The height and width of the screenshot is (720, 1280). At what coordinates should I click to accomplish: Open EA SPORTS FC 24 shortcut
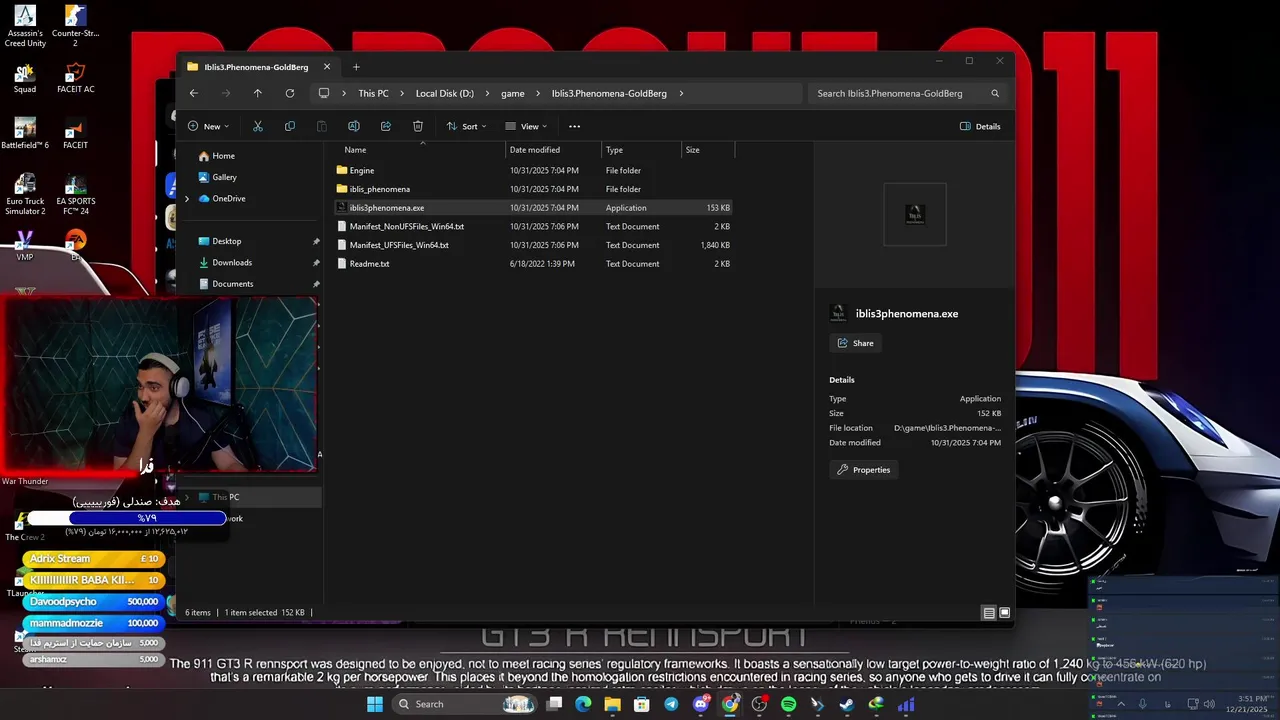(x=75, y=194)
